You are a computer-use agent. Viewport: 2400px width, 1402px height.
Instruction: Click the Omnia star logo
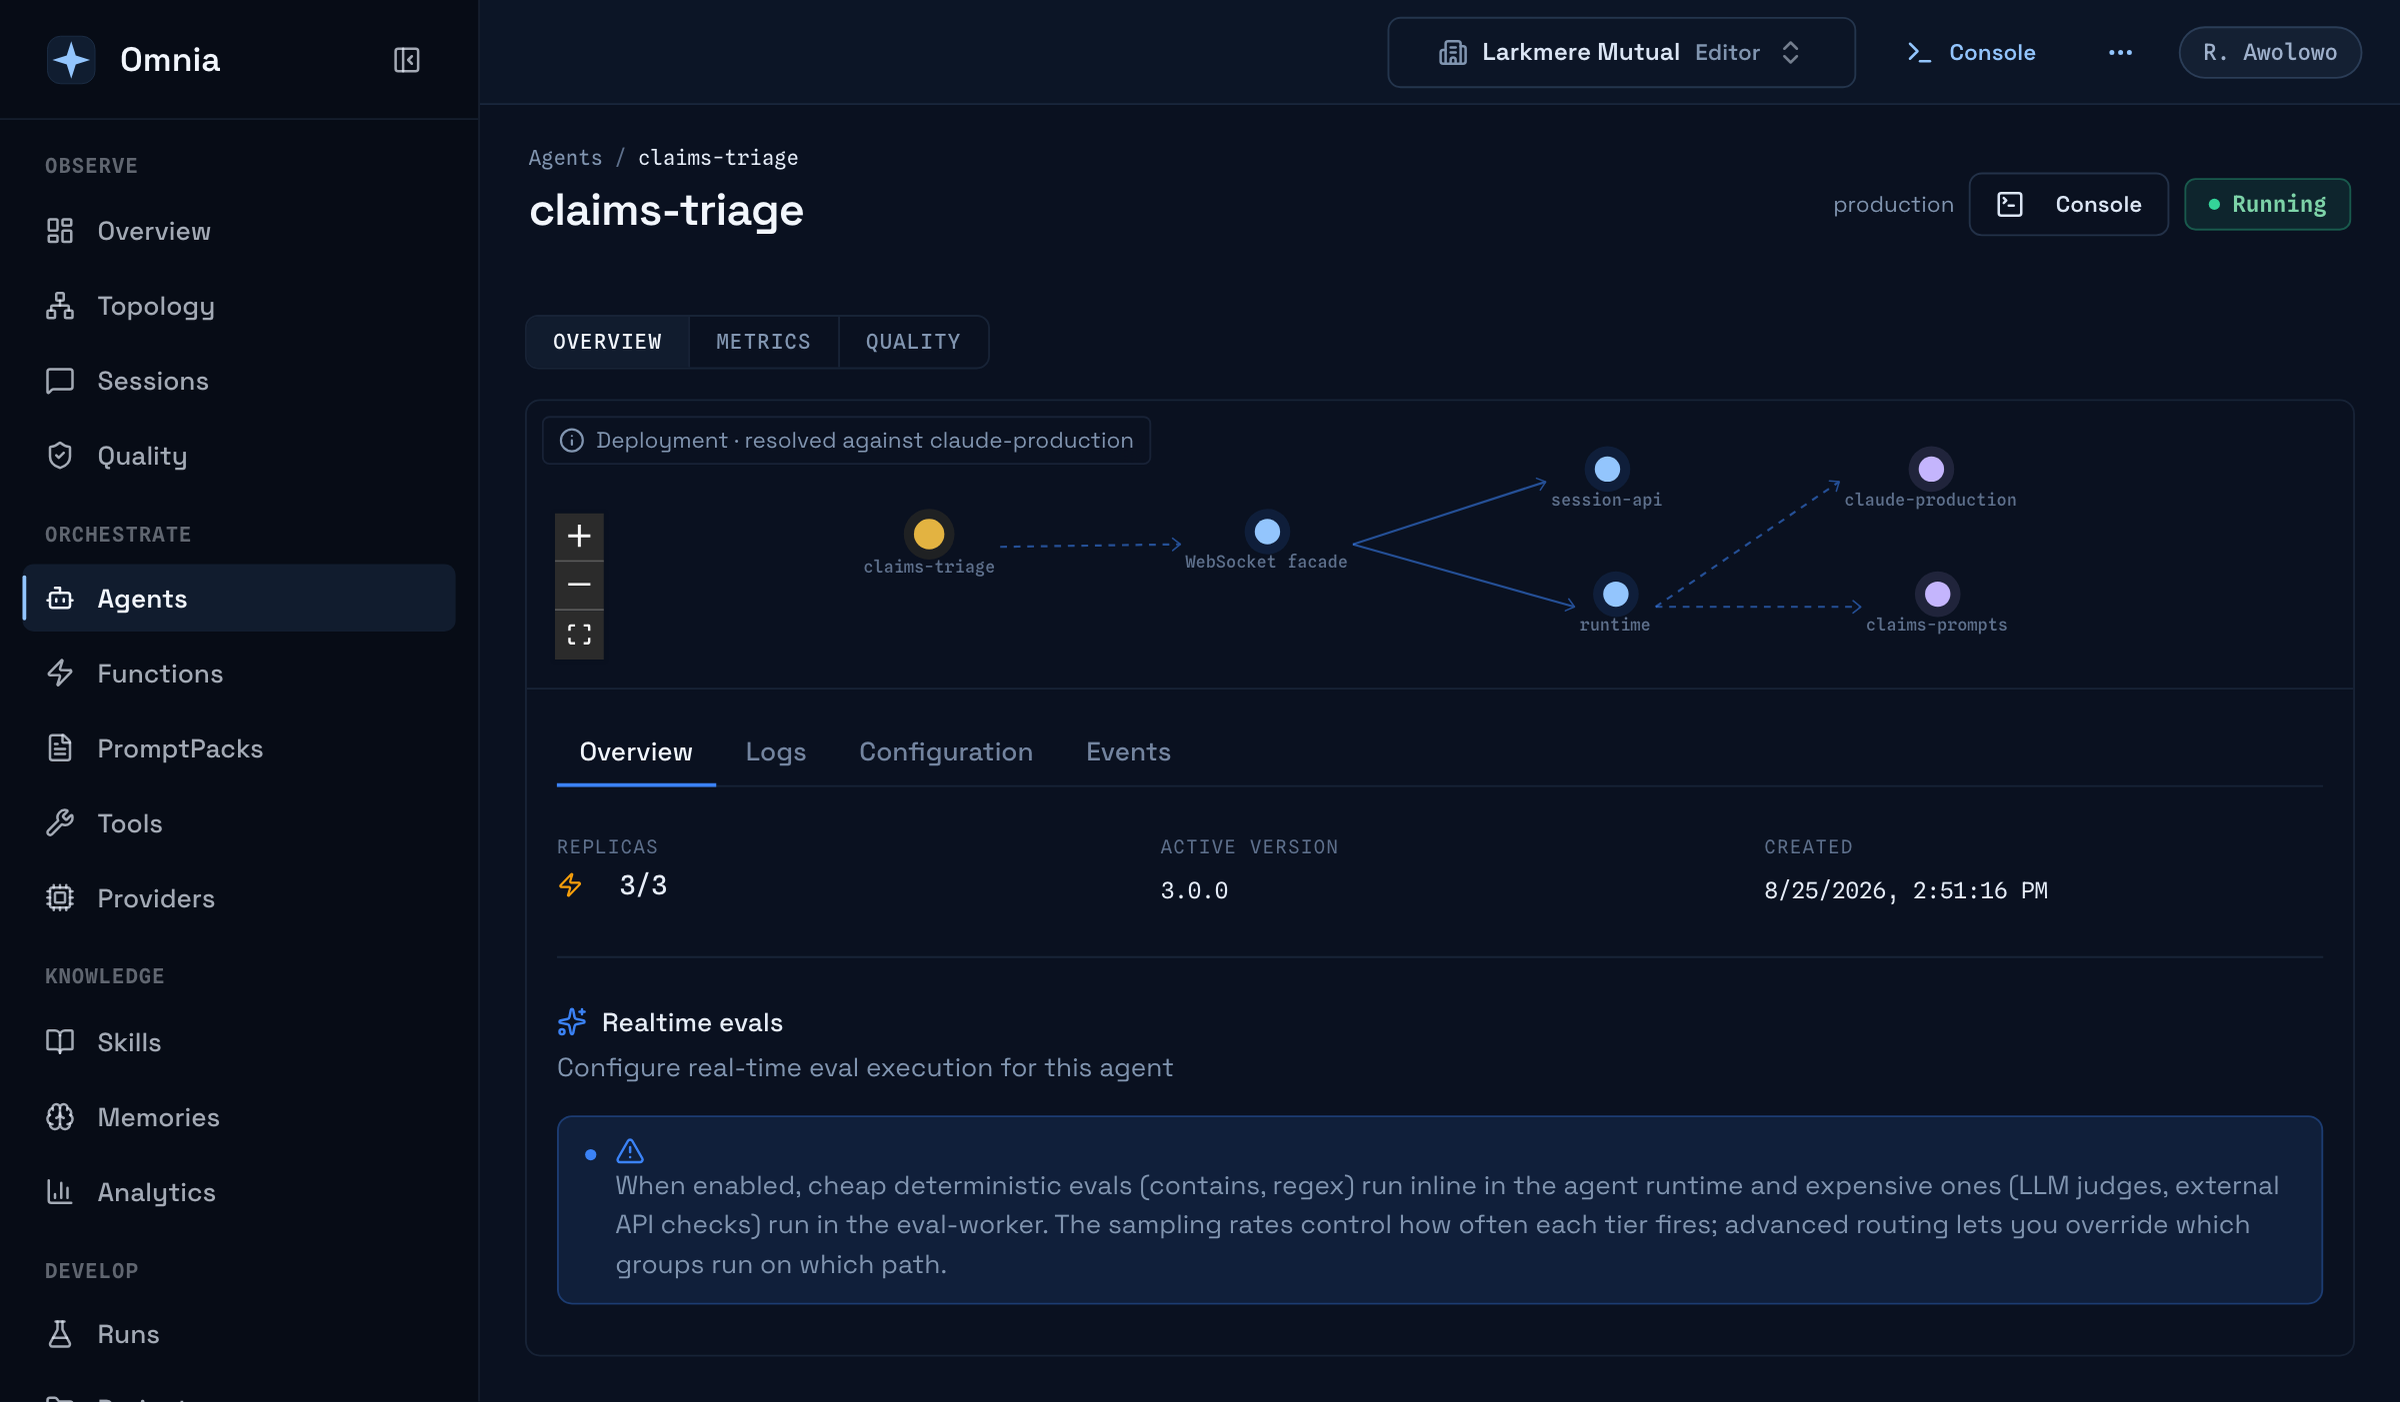click(x=71, y=60)
